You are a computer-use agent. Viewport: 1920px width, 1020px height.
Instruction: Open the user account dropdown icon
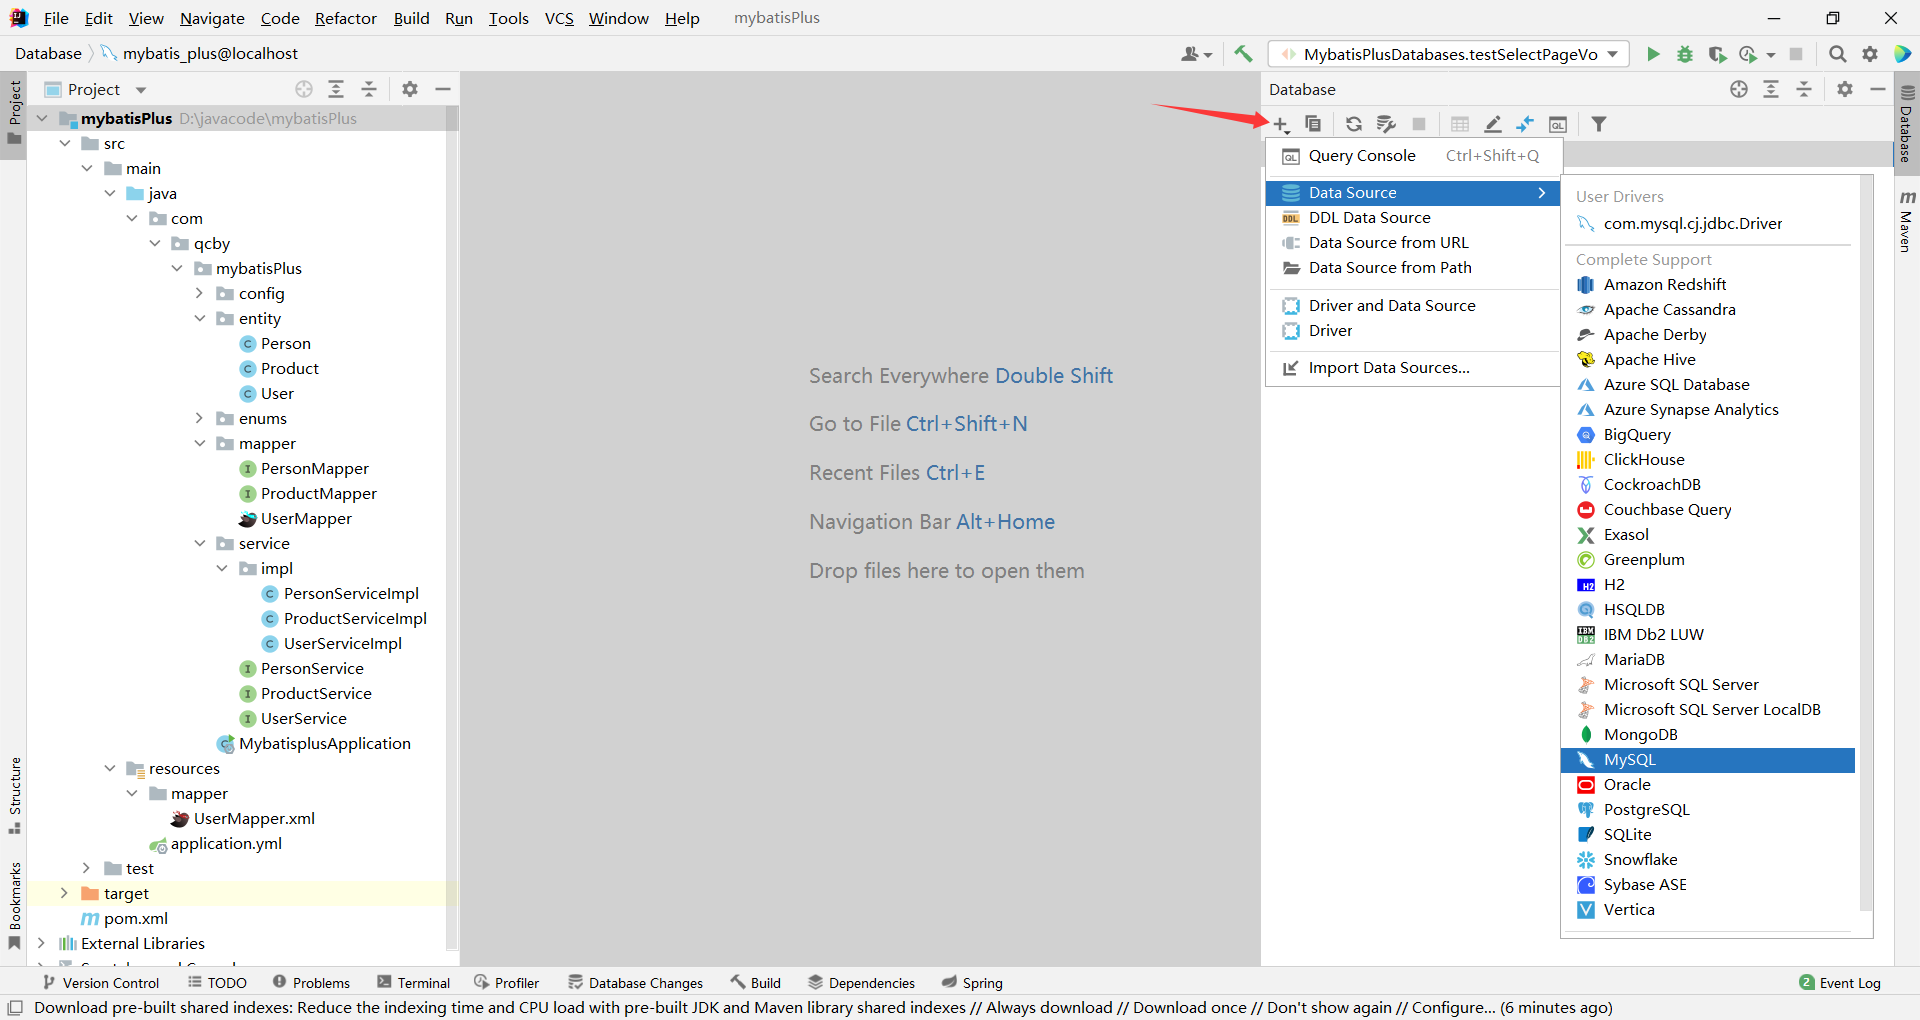point(1196,54)
